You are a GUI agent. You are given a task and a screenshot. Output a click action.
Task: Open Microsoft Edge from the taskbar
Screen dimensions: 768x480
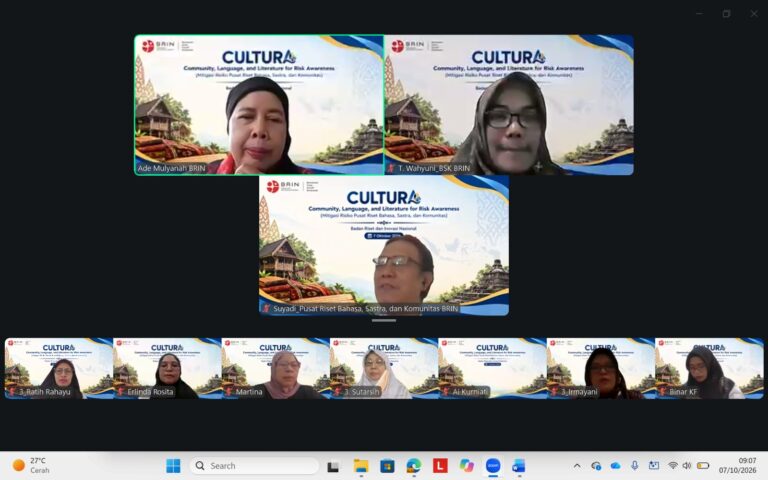point(414,466)
